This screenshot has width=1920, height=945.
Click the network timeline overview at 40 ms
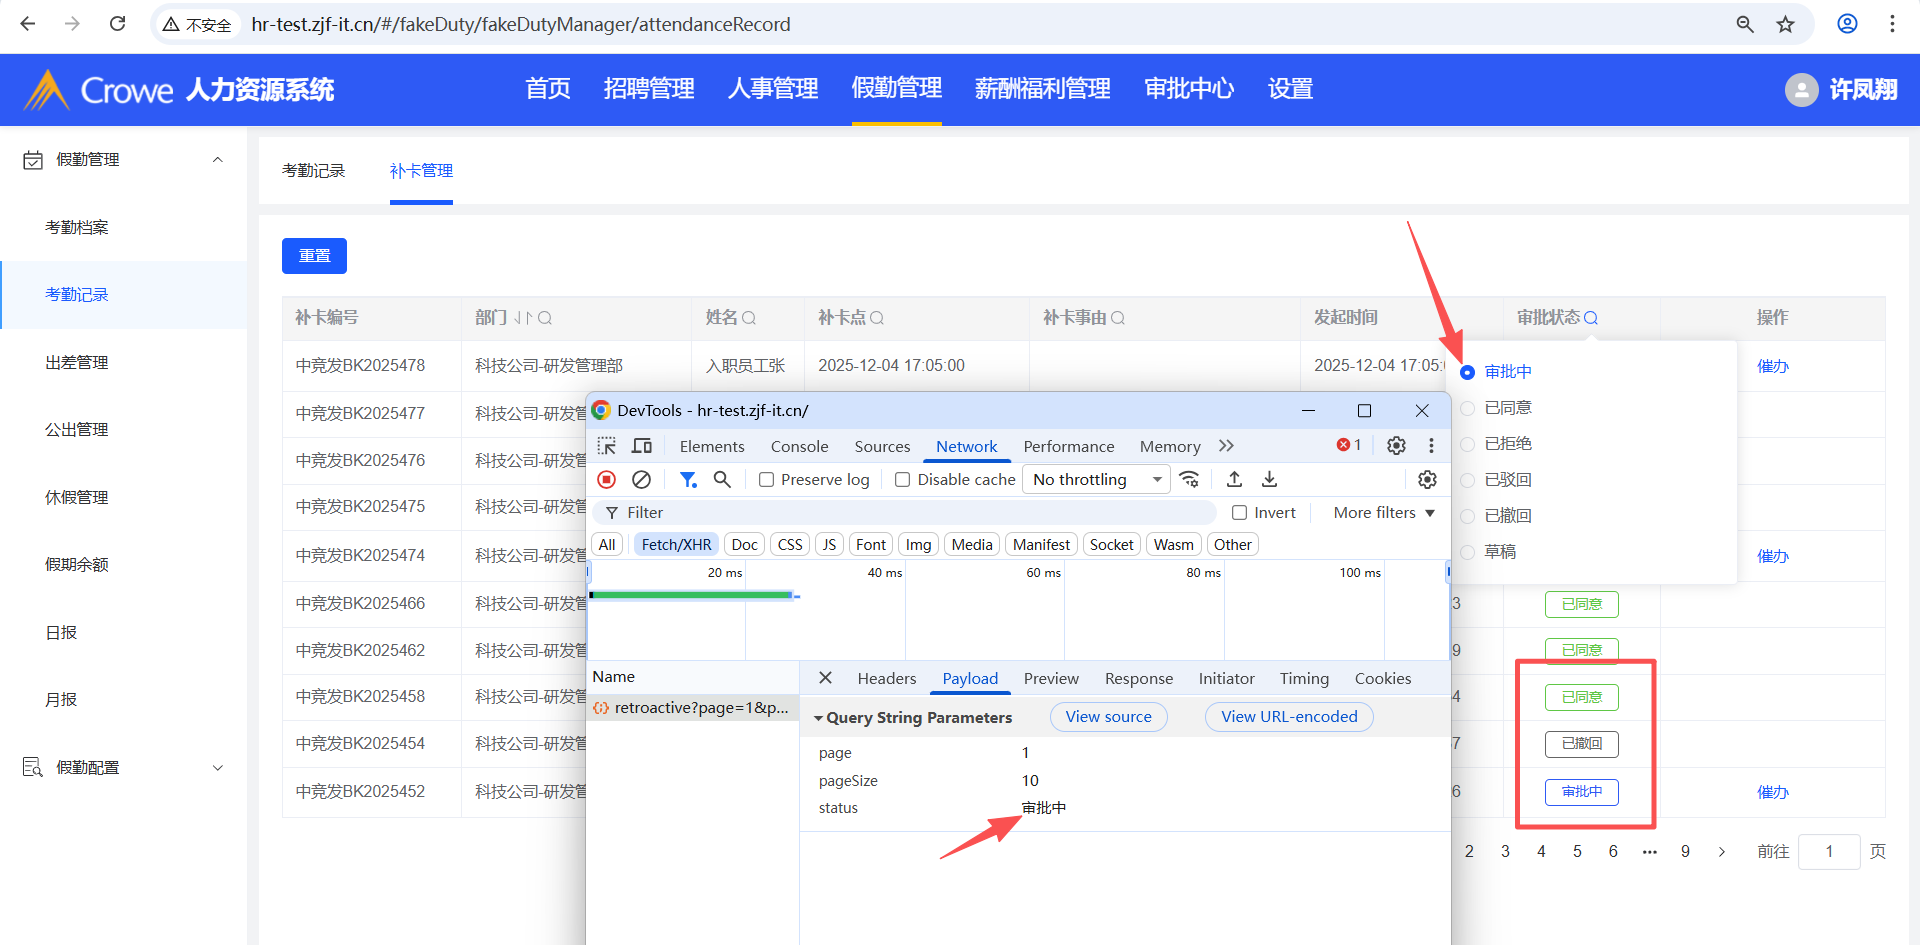[884, 610]
